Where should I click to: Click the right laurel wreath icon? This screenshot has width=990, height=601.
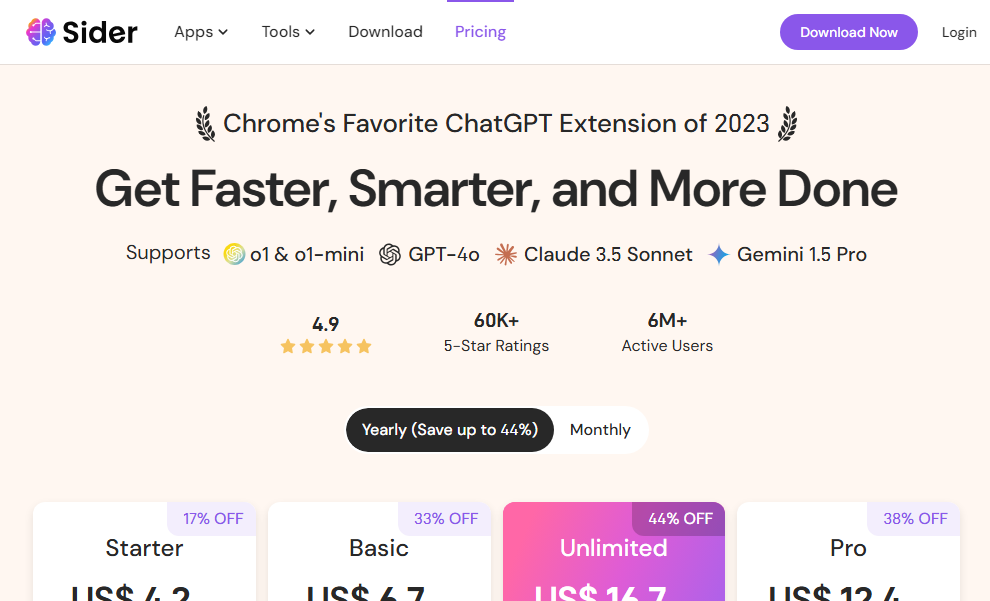tap(787, 124)
